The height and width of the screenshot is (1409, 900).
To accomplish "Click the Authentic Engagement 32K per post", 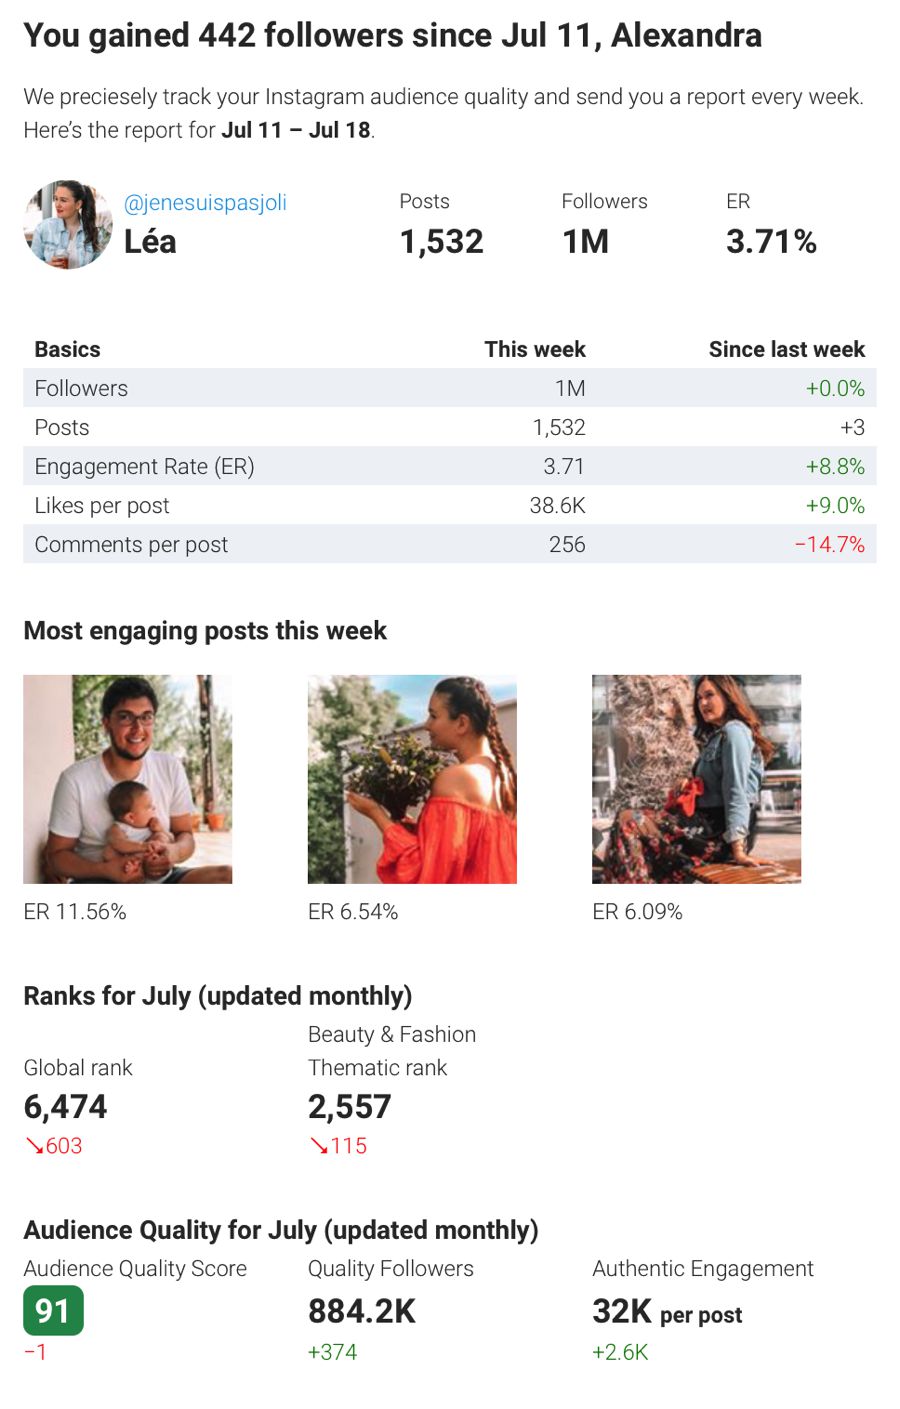I will [x=667, y=1312].
